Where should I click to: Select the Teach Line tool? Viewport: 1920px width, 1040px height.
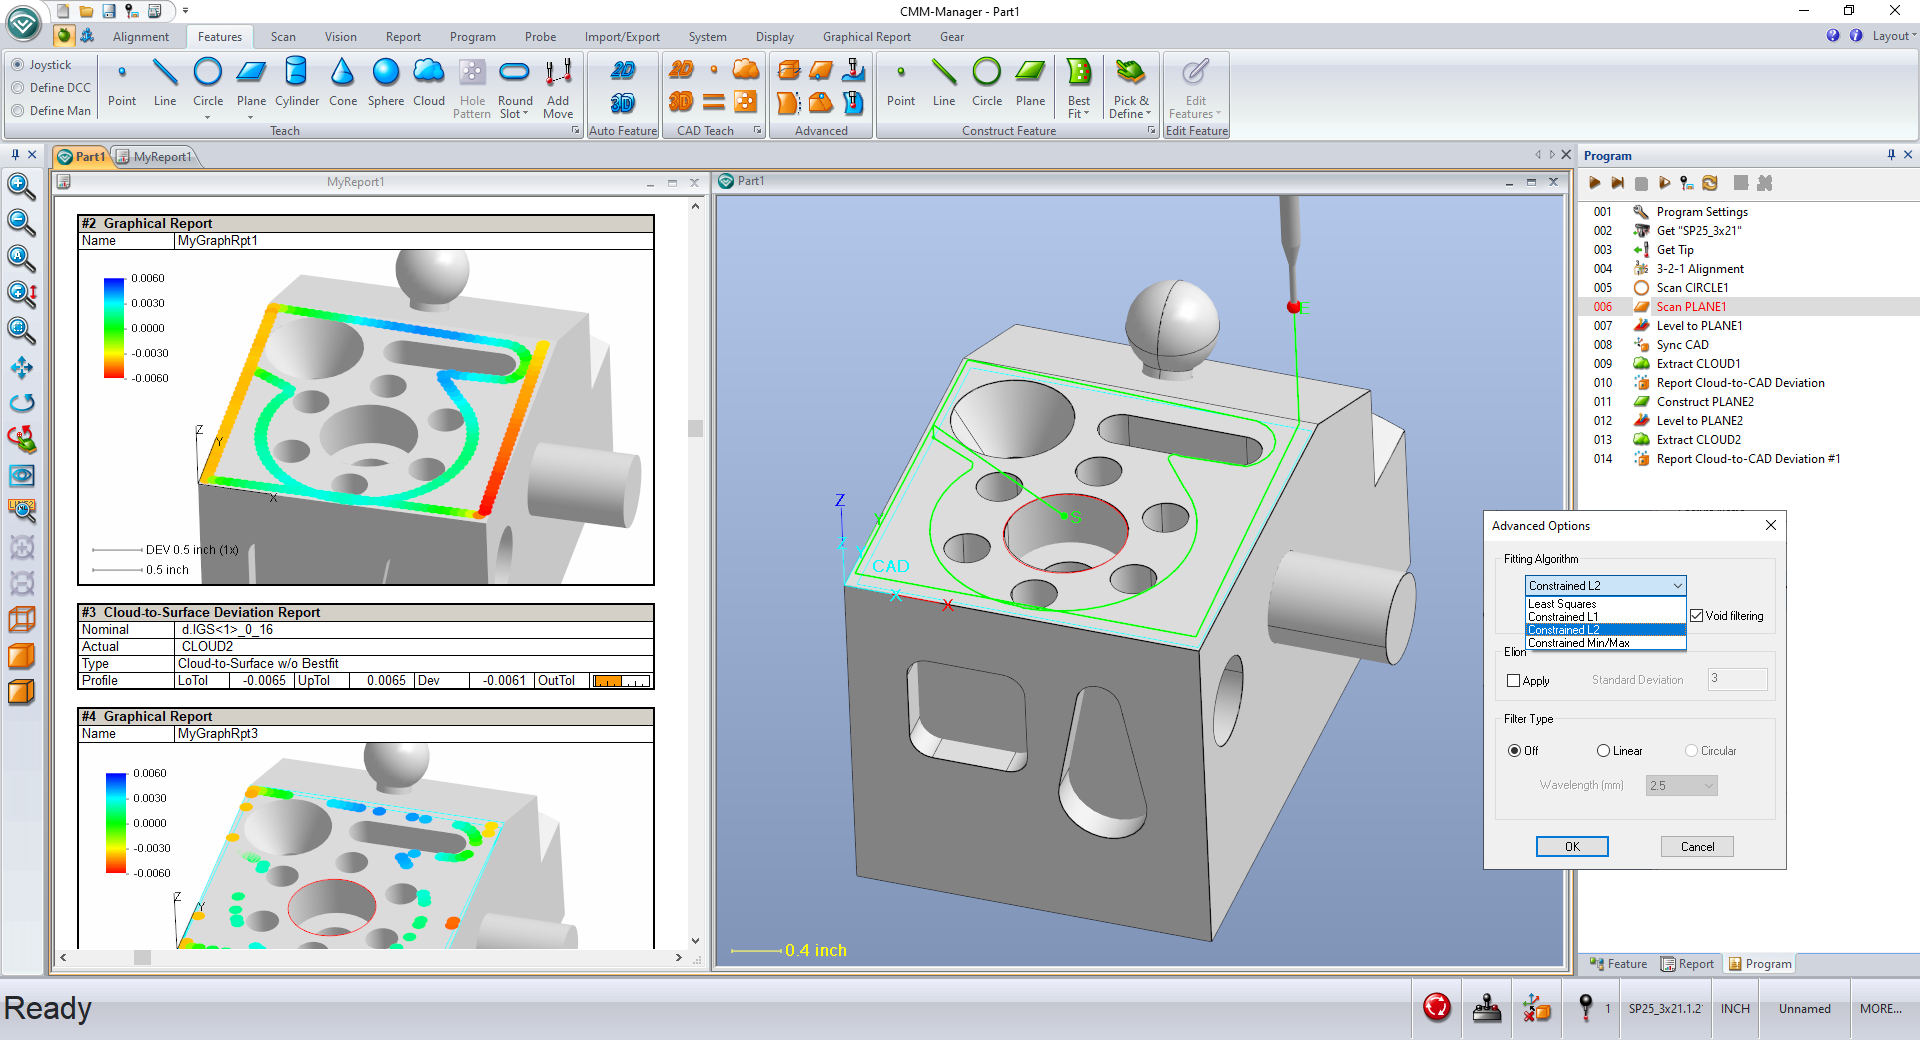click(165, 82)
